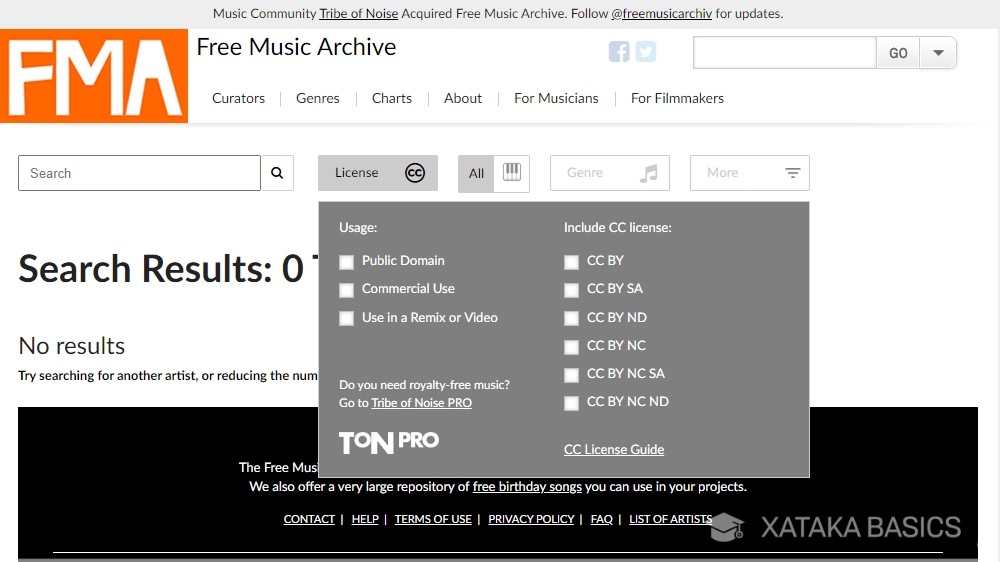The image size is (1000, 562).
Task: Open the PRIVACY POLICY footer link
Action: click(x=531, y=519)
